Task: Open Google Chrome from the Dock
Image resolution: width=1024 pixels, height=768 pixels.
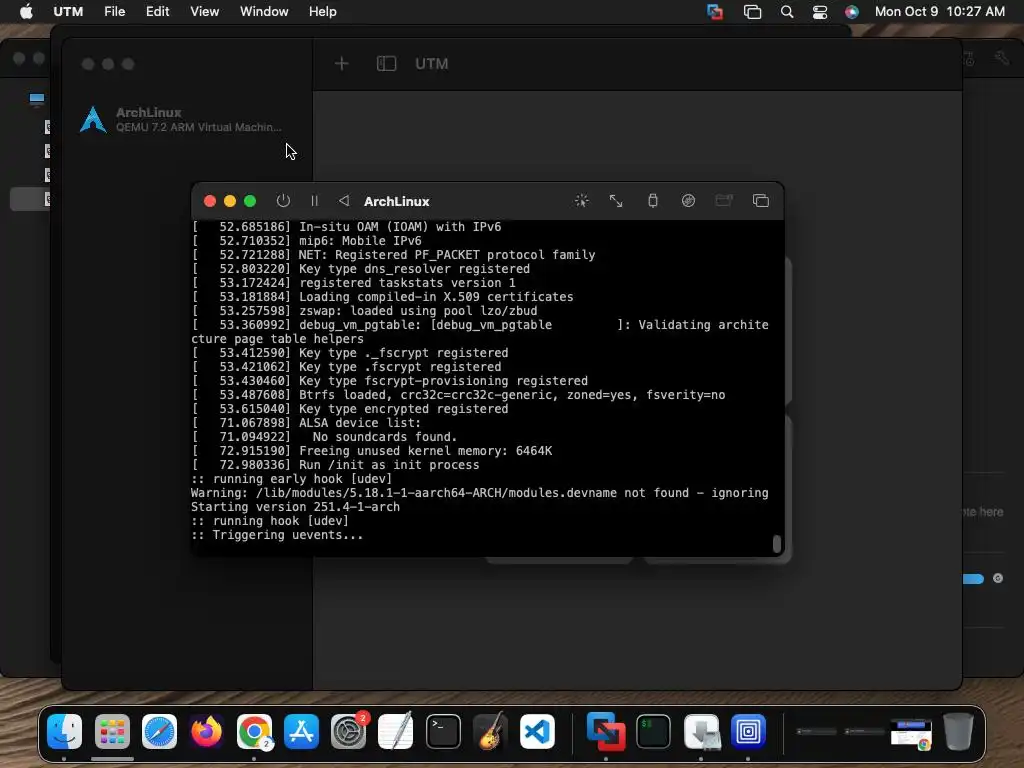Action: coord(254,731)
